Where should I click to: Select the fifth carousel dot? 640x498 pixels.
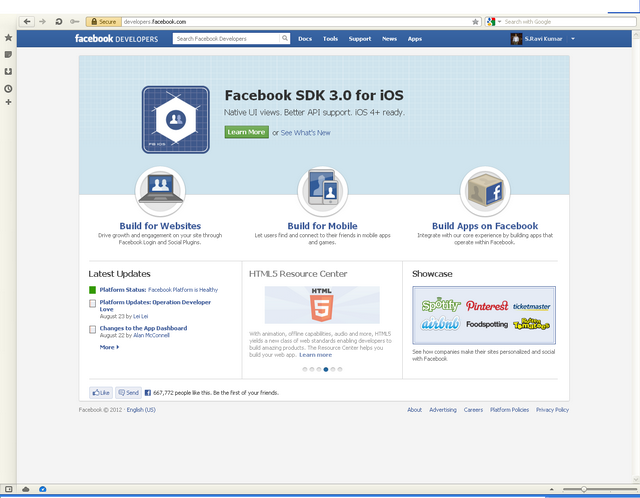click(333, 369)
